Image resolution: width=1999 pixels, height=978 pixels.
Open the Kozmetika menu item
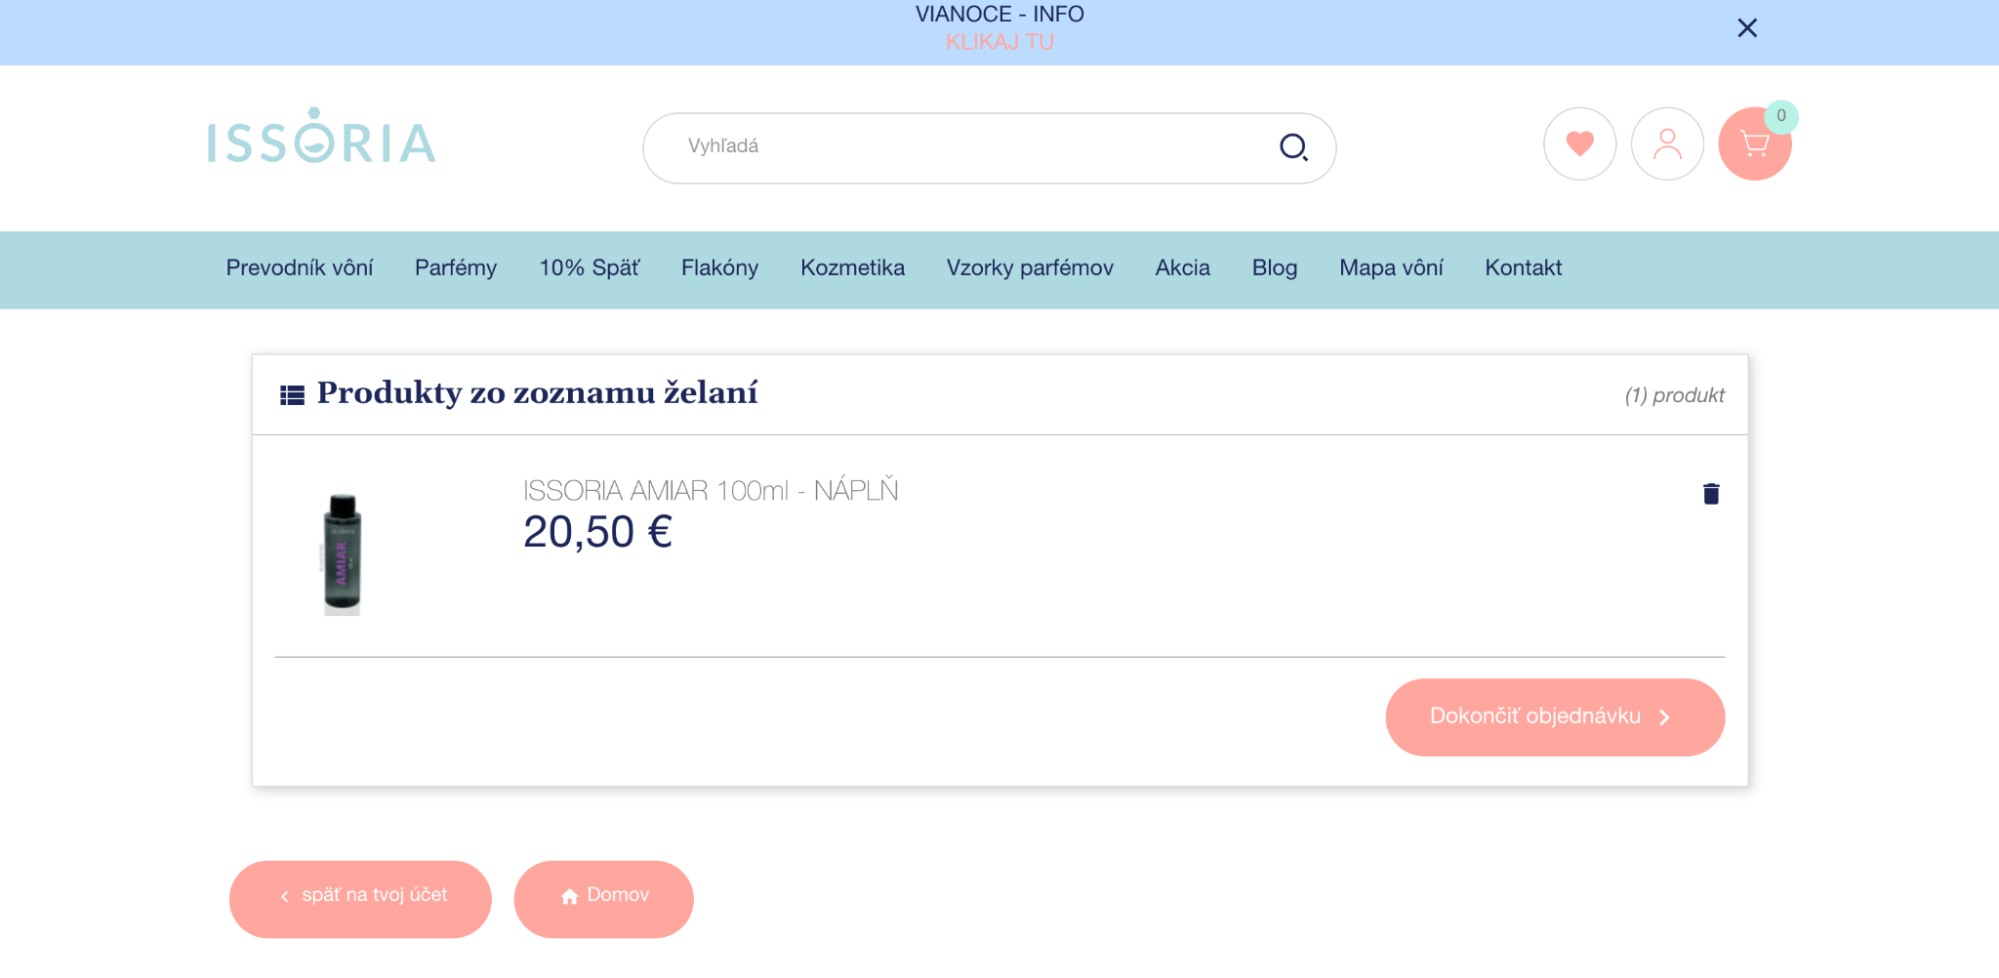(852, 268)
